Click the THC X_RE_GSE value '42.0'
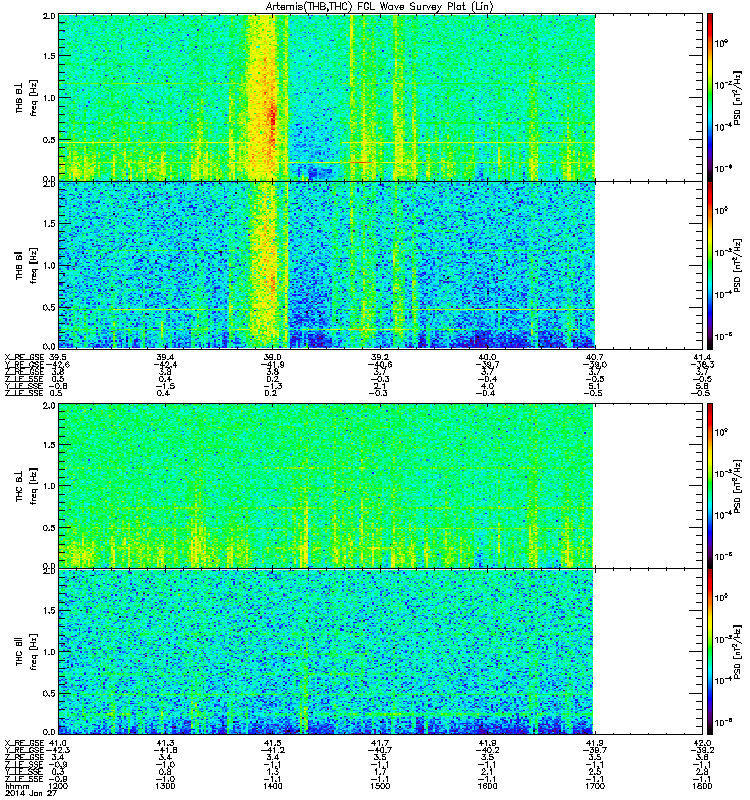 [x=703, y=743]
